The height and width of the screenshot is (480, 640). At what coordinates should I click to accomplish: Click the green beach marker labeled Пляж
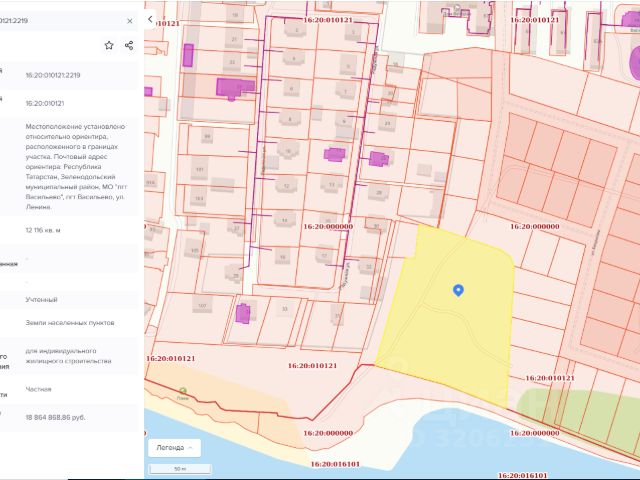click(x=182, y=391)
